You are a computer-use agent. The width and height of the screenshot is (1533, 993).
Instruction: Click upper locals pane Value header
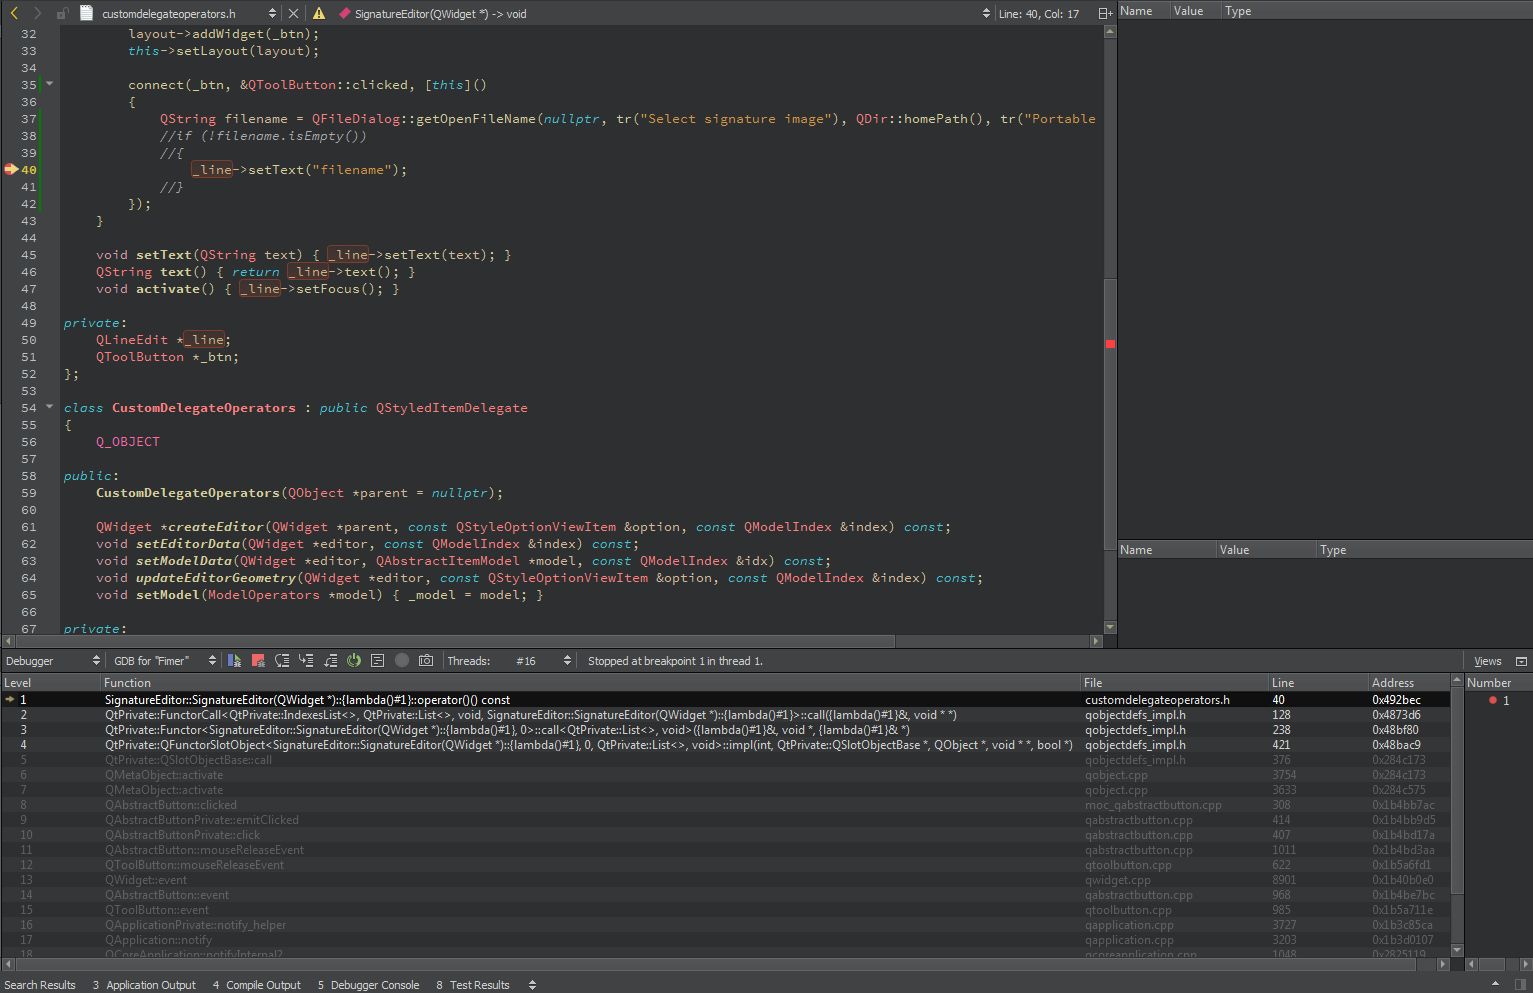pos(1194,10)
